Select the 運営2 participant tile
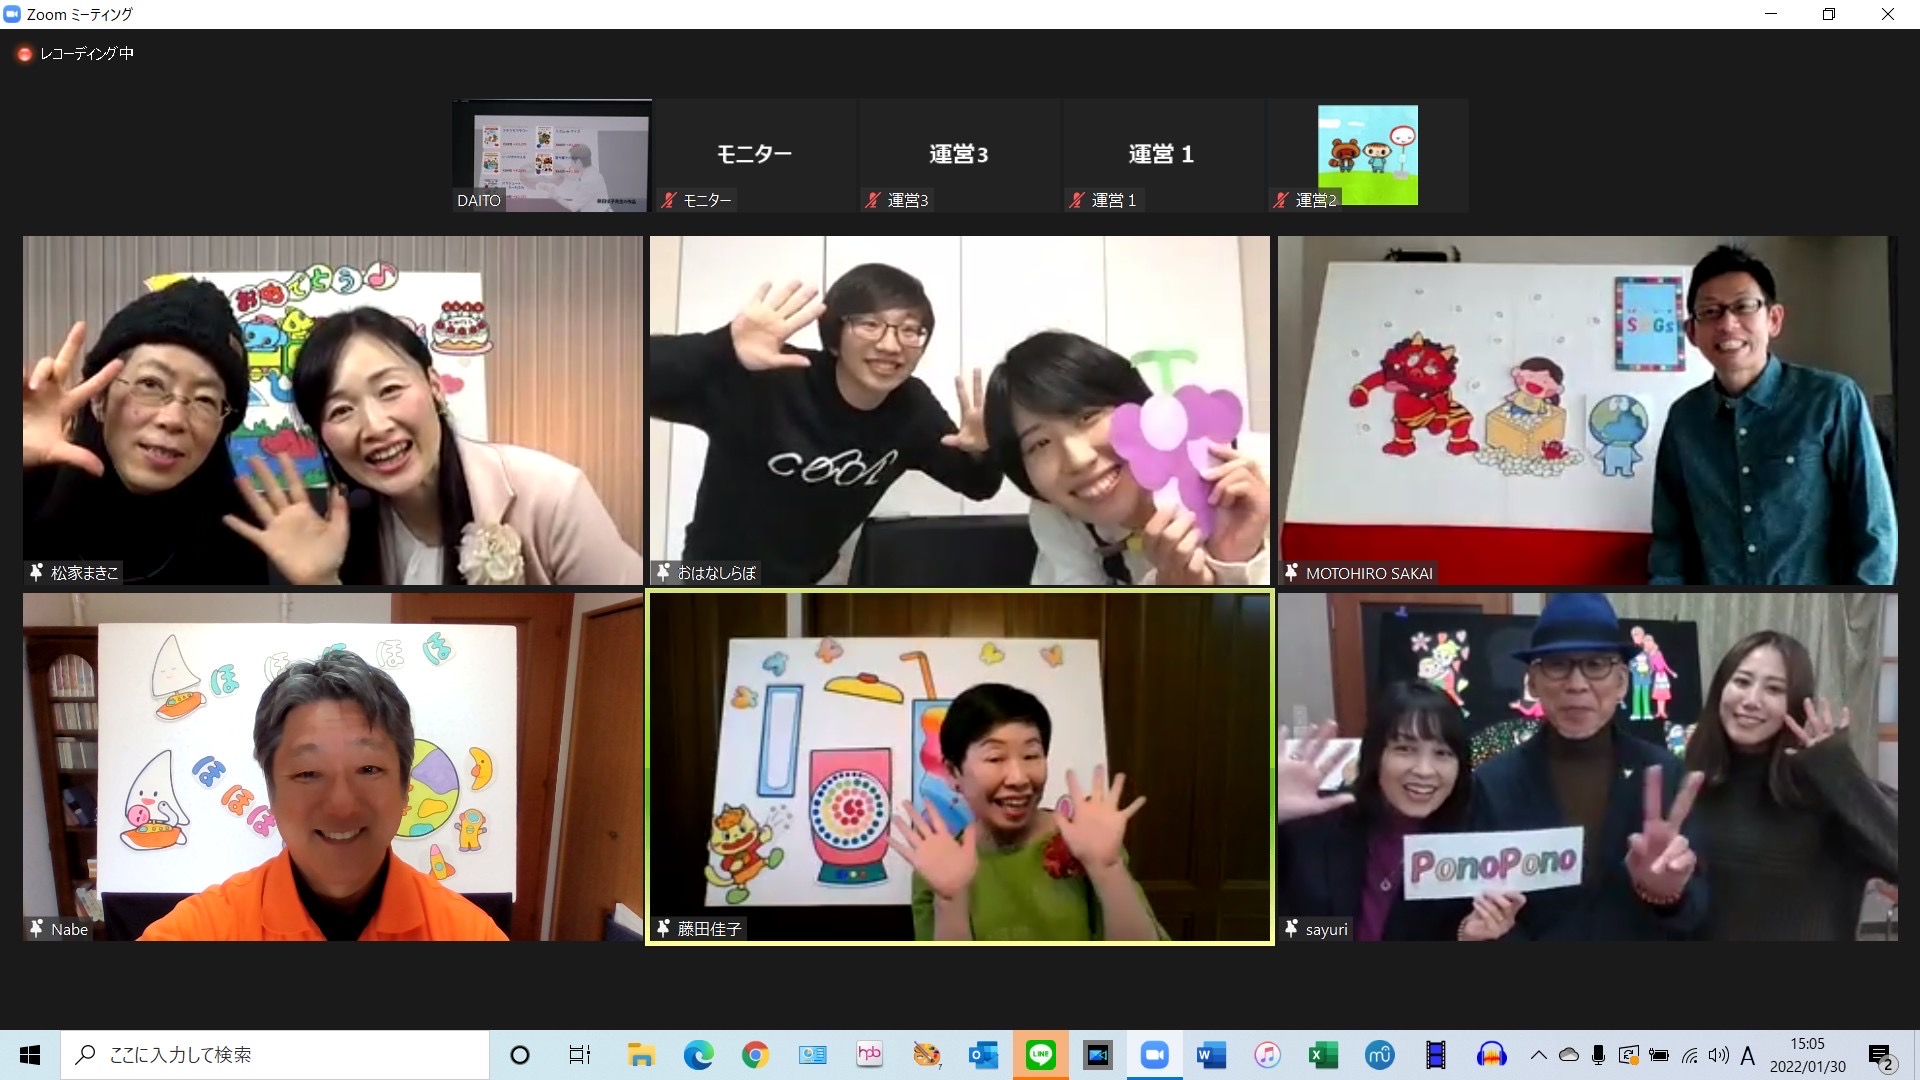 [1367, 156]
